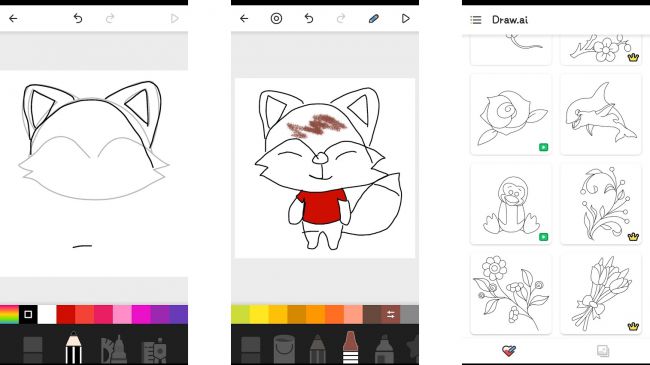
Task: Open the rainbow color picker swatch
Action: (9, 314)
